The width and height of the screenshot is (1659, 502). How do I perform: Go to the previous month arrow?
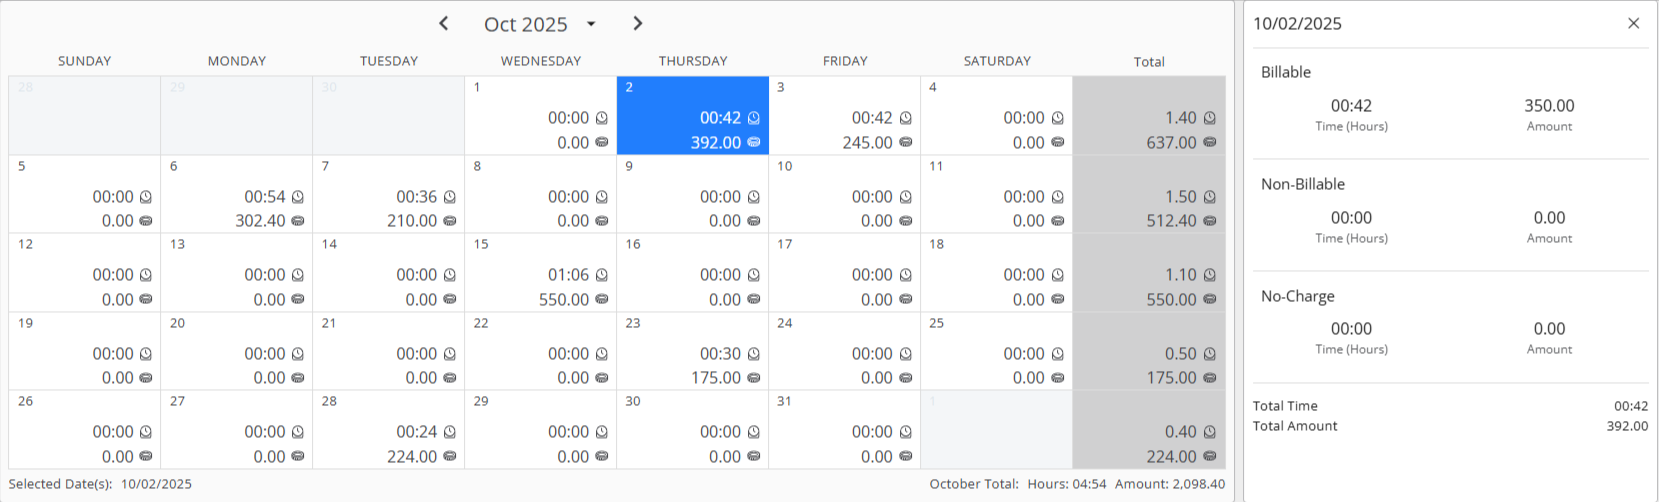[444, 23]
